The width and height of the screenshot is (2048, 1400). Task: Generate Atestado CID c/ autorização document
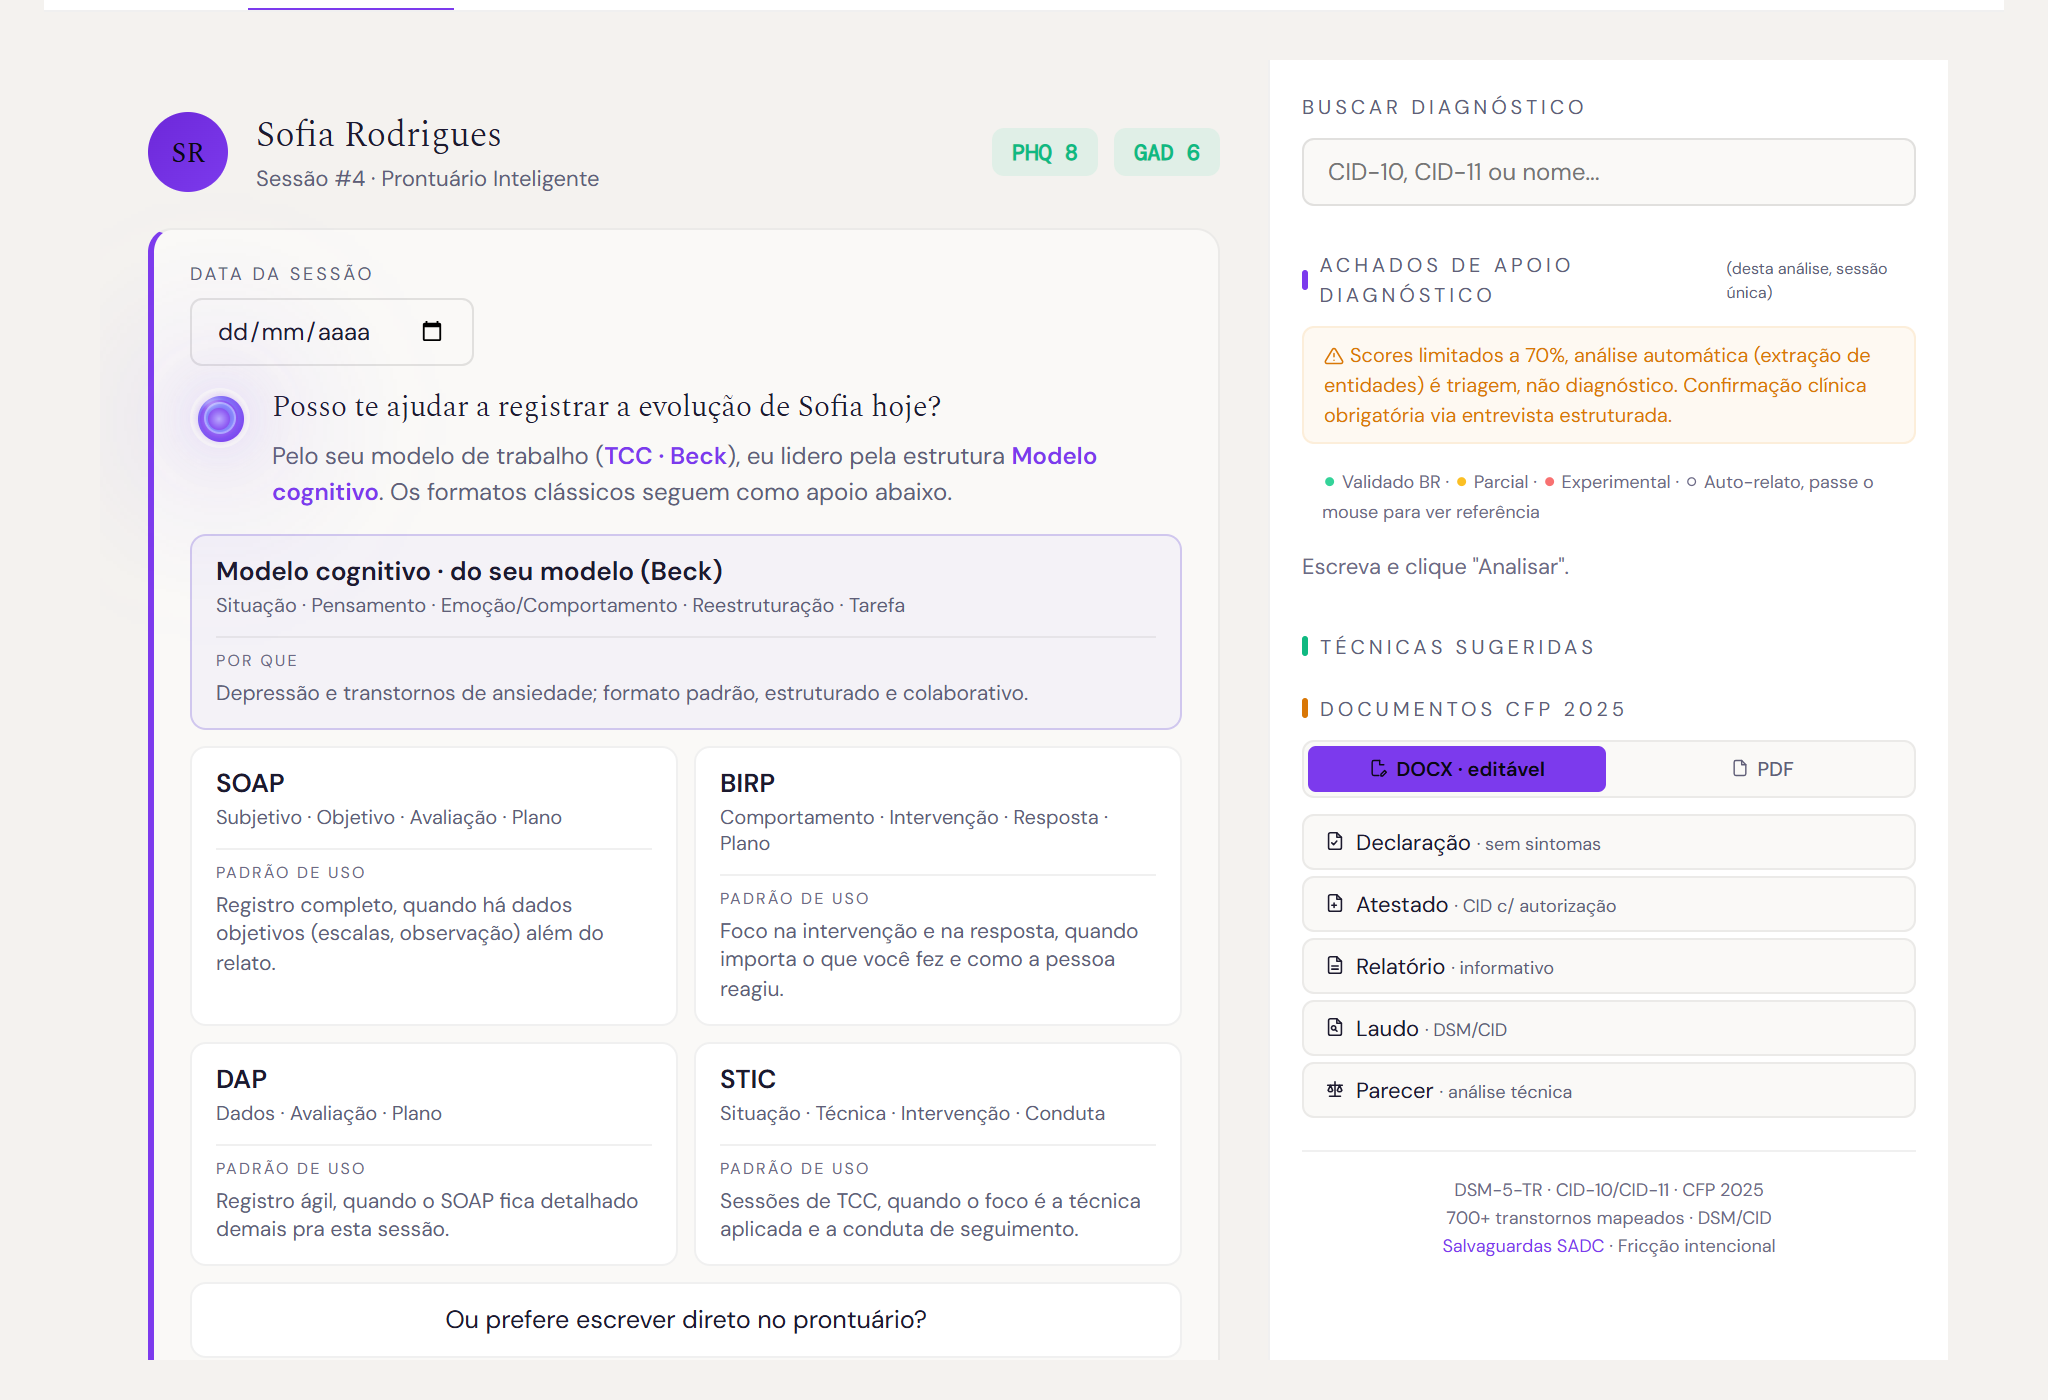coord(1609,904)
